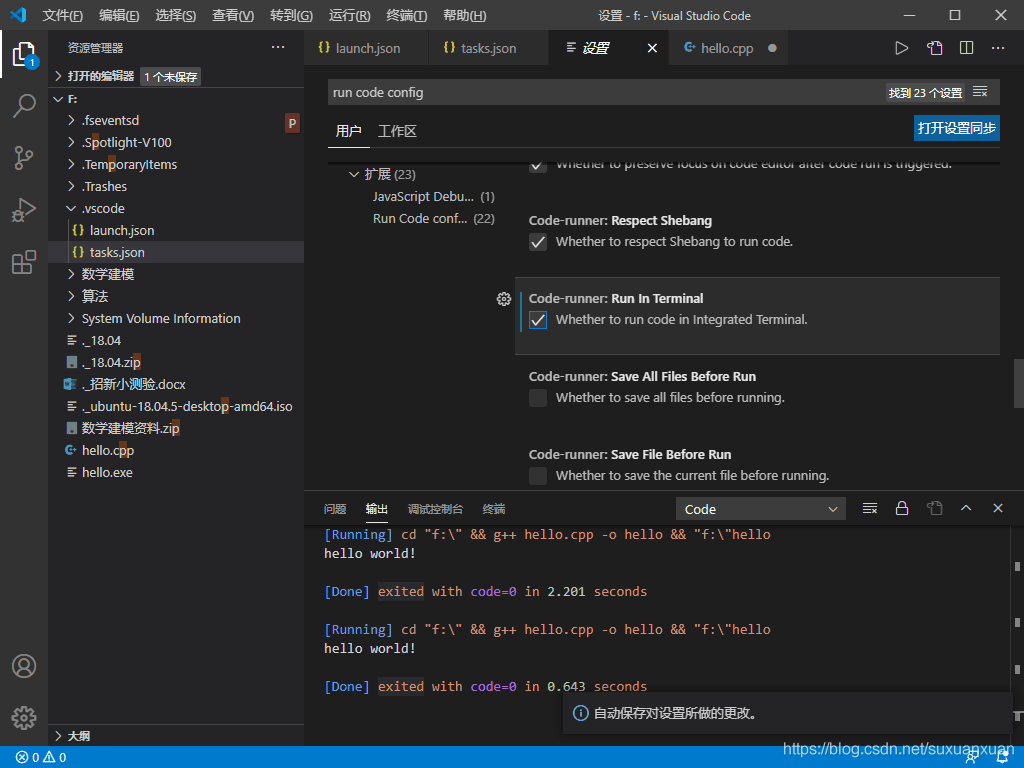Close the bottom panel
1024x768 pixels.
pos(998,508)
